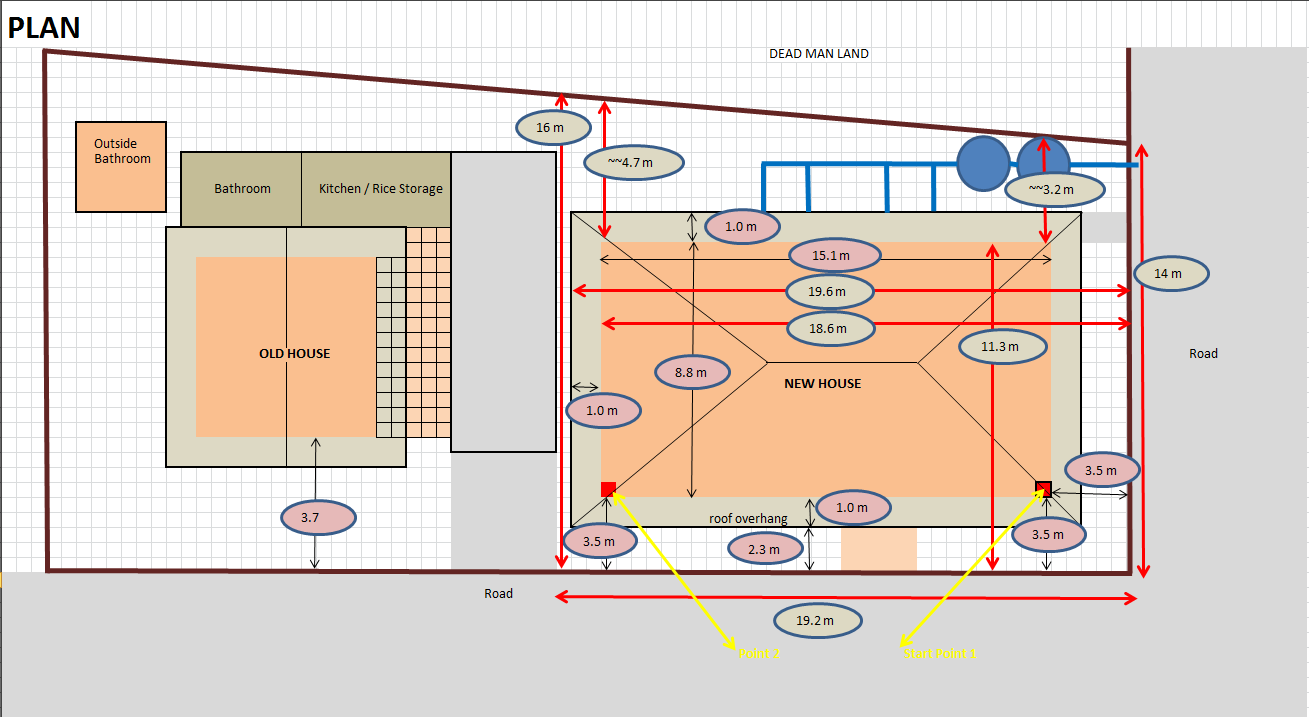Image resolution: width=1309 pixels, height=717 pixels.
Task: Click the 19.6 m dimension oval
Action: 830,292
